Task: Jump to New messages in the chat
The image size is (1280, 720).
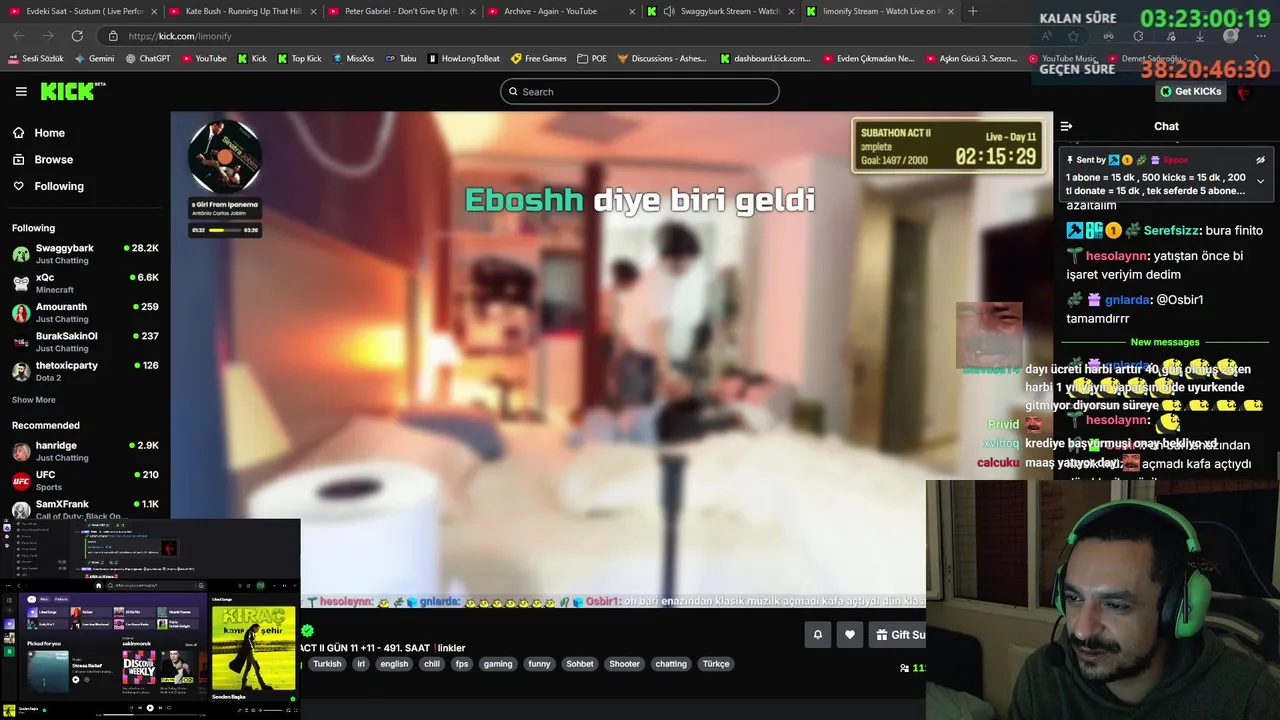Action: pyautogui.click(x=1164, y=342)
